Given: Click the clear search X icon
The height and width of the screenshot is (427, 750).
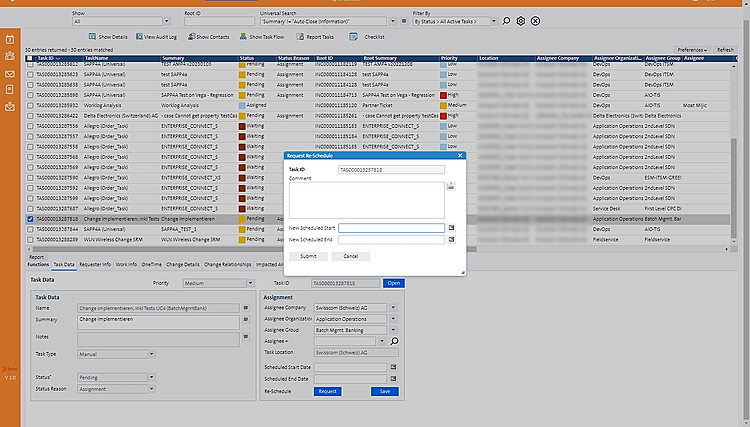Looking at the screenshot, I should click(535, 20).
